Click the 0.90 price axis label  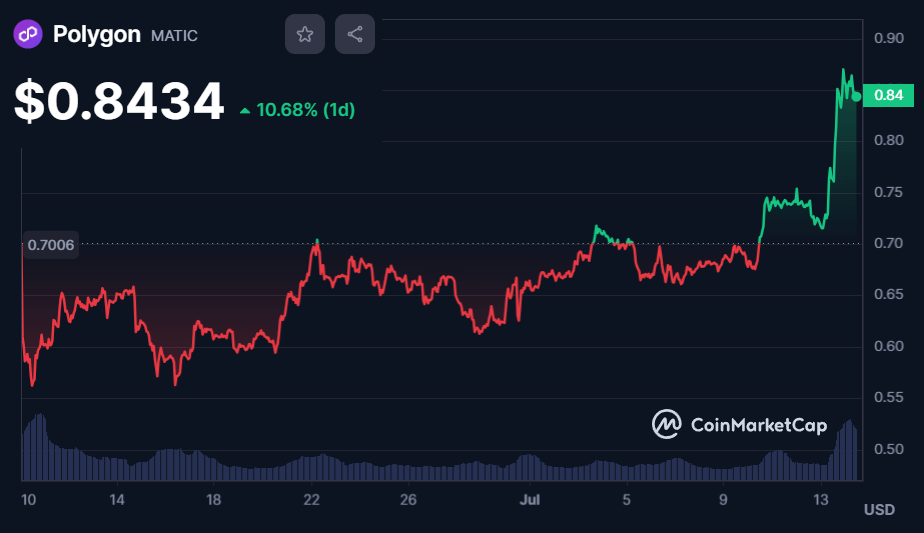(888, 38)
